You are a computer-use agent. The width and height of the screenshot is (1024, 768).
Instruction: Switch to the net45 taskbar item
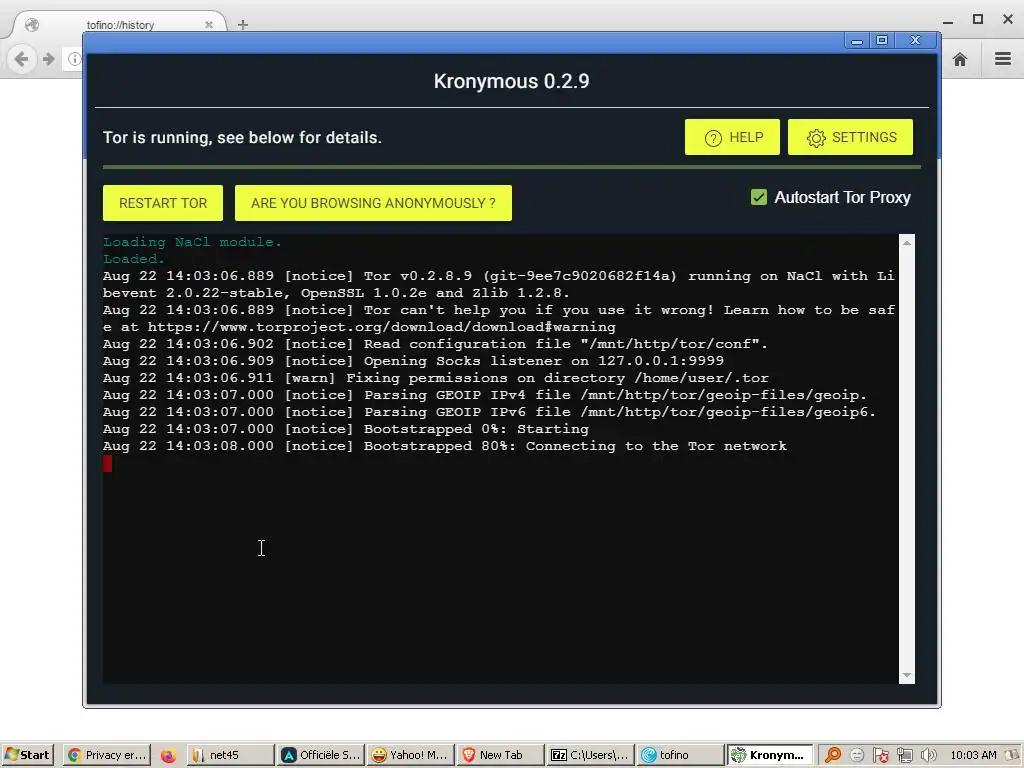click(229, 755)
